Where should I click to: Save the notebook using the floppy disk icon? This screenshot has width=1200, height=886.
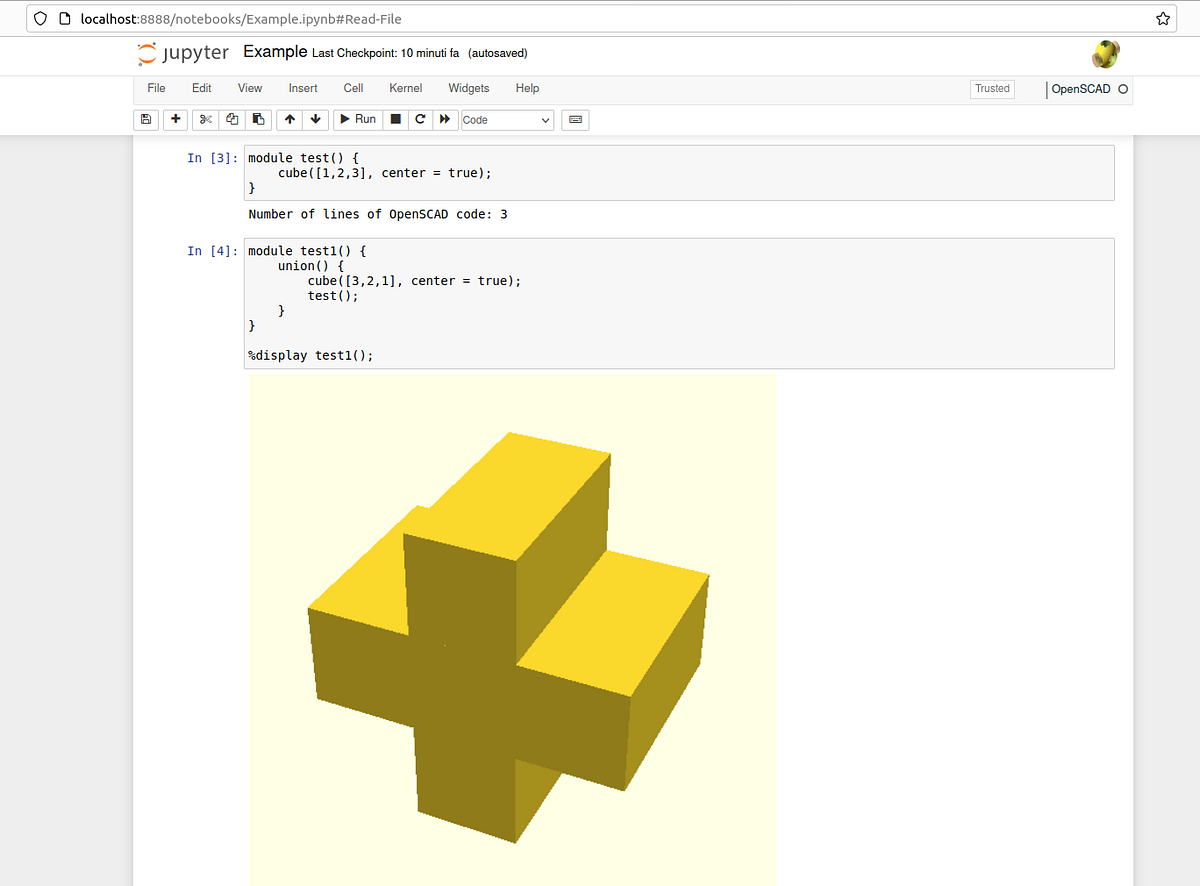point(146,119)
